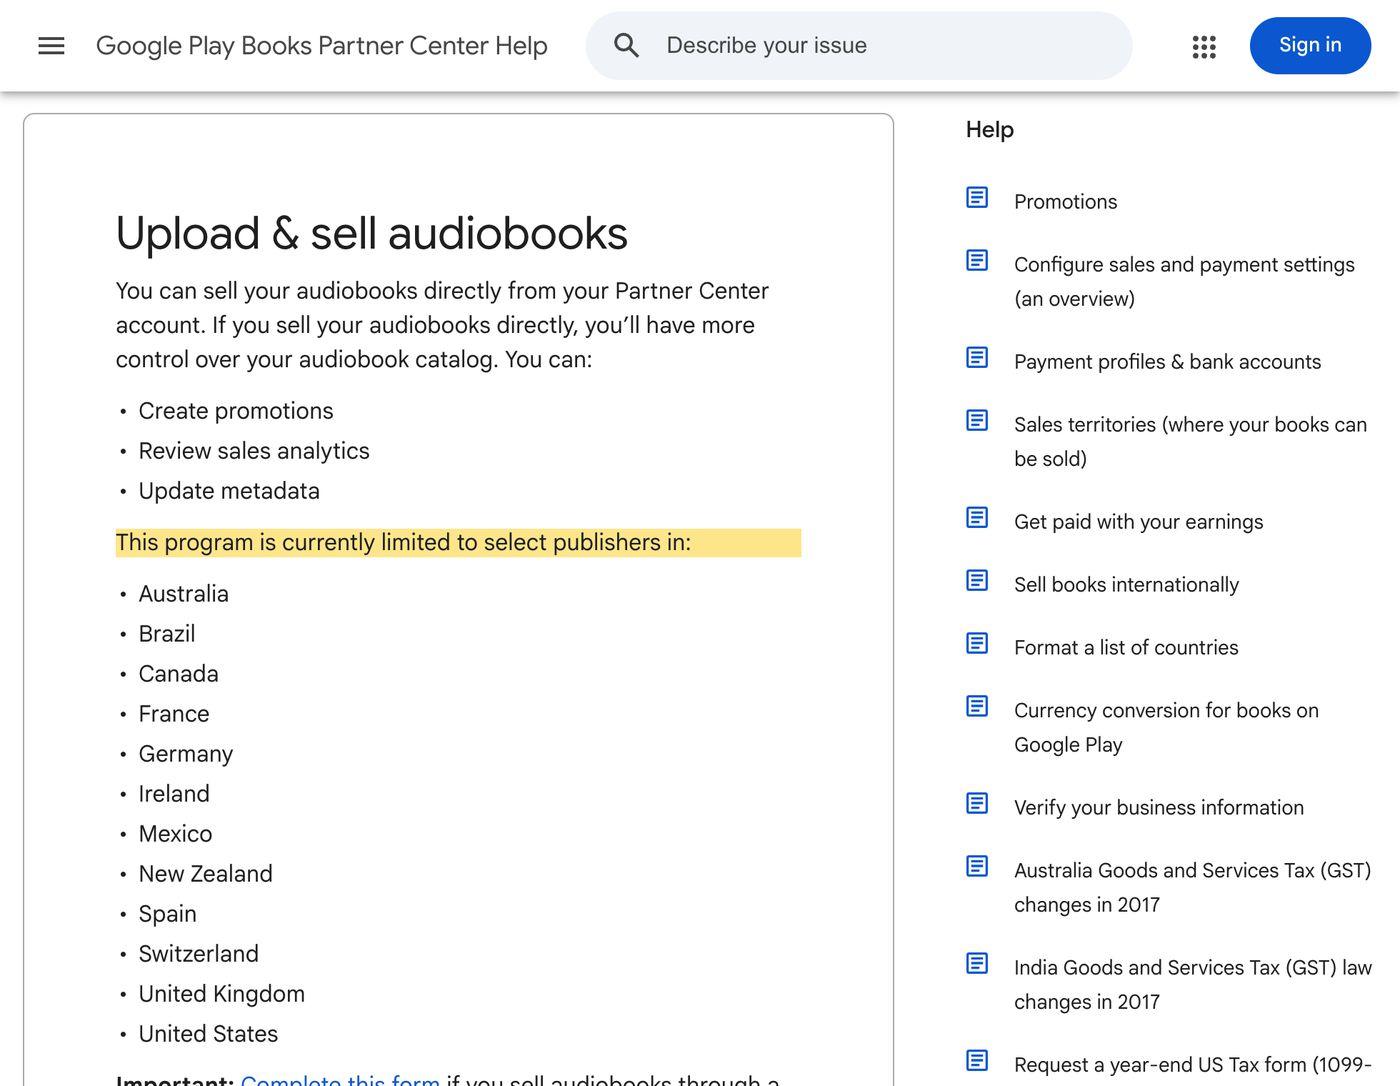Open the Sales territories help article
Viewport: 1400px width, 1086px height.
point(1190,442)
